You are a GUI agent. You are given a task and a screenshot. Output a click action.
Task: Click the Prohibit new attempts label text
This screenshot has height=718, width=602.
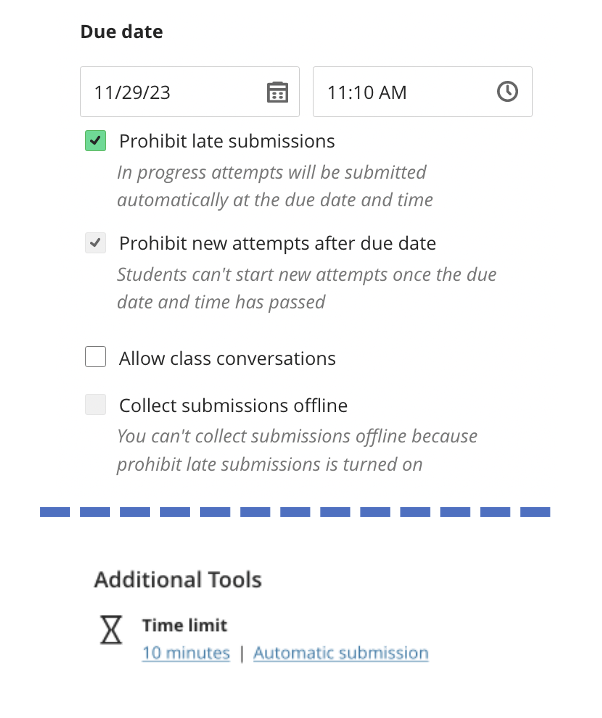[277, 243]
